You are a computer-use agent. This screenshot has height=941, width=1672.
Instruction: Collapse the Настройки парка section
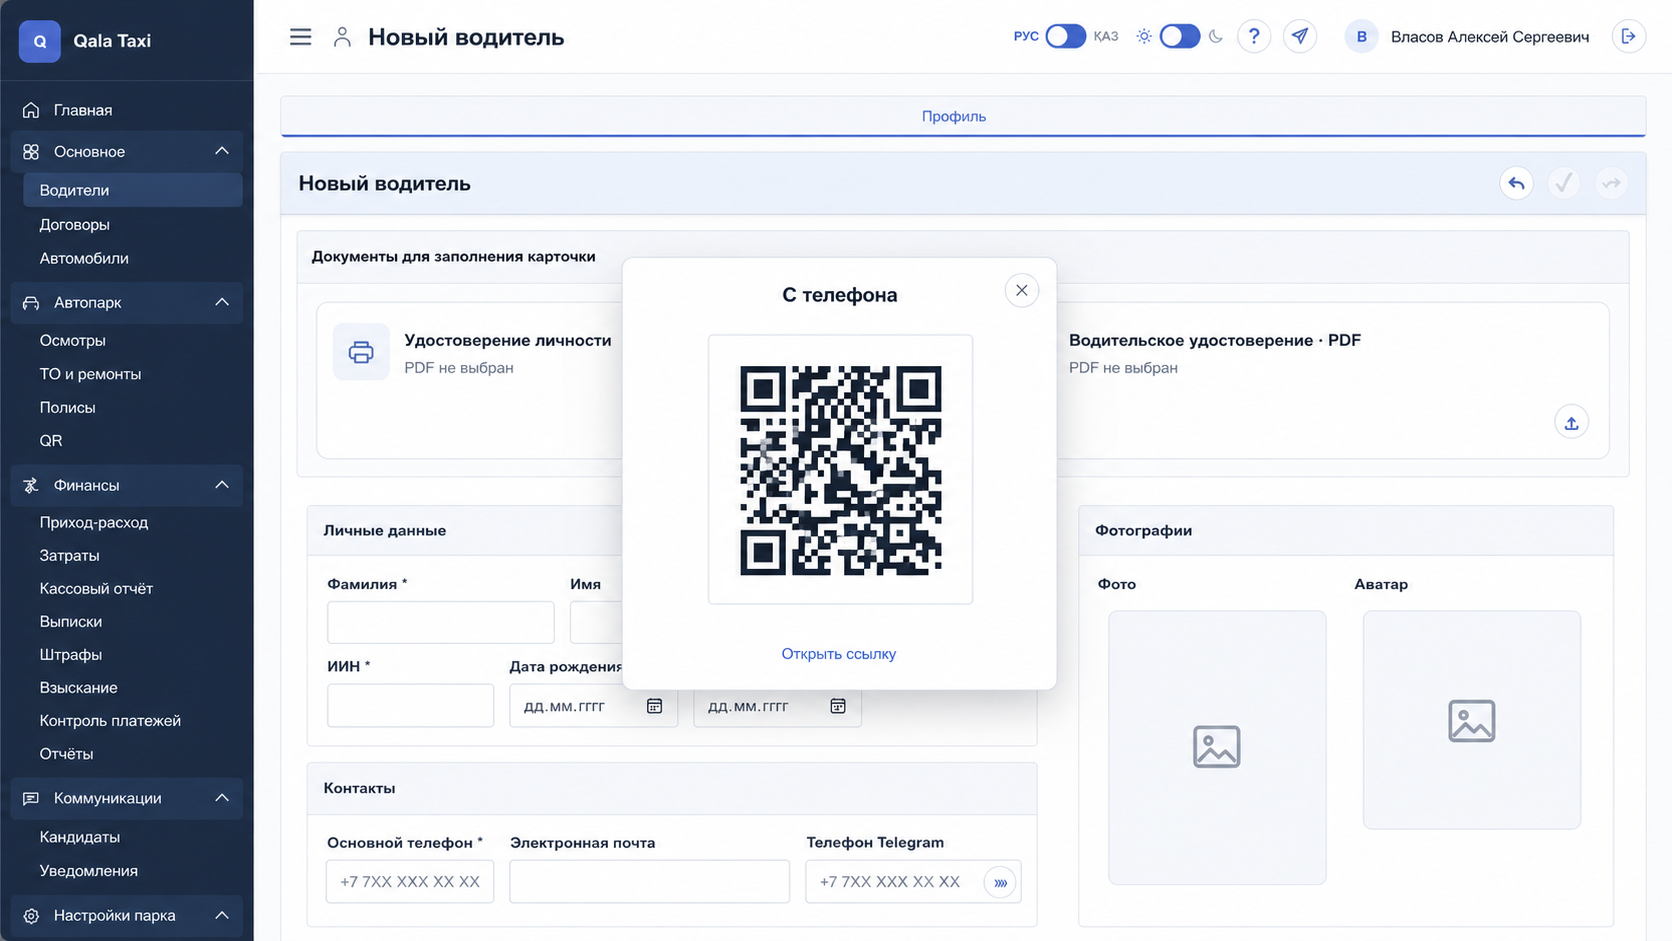222,916
